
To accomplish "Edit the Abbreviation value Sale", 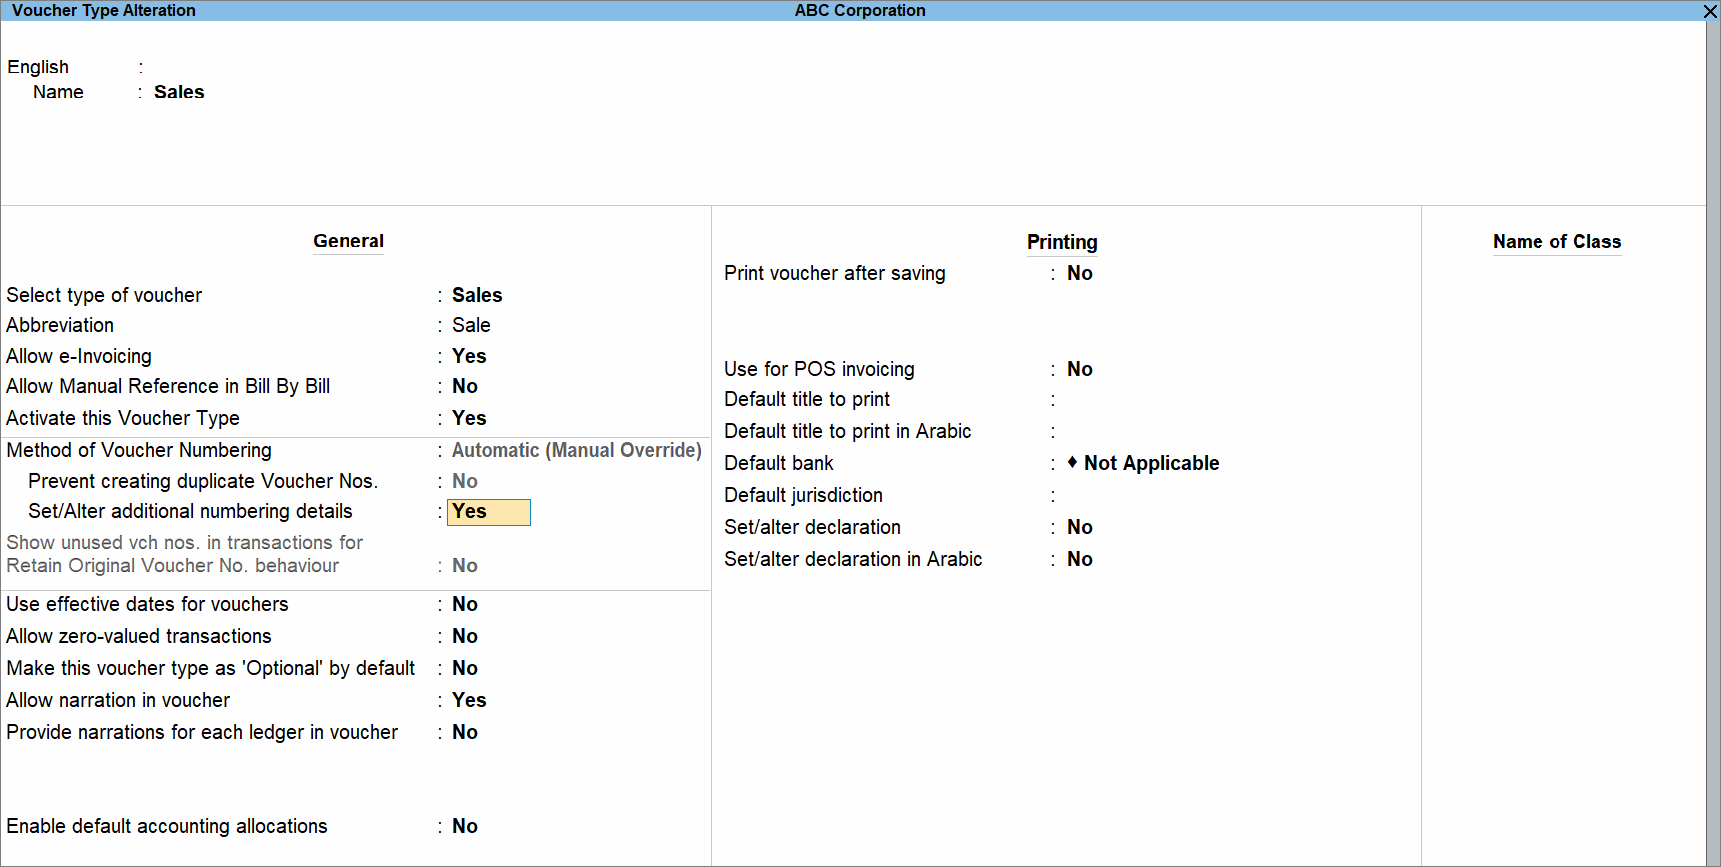I will pyautogui.click(x=471, y=325).
